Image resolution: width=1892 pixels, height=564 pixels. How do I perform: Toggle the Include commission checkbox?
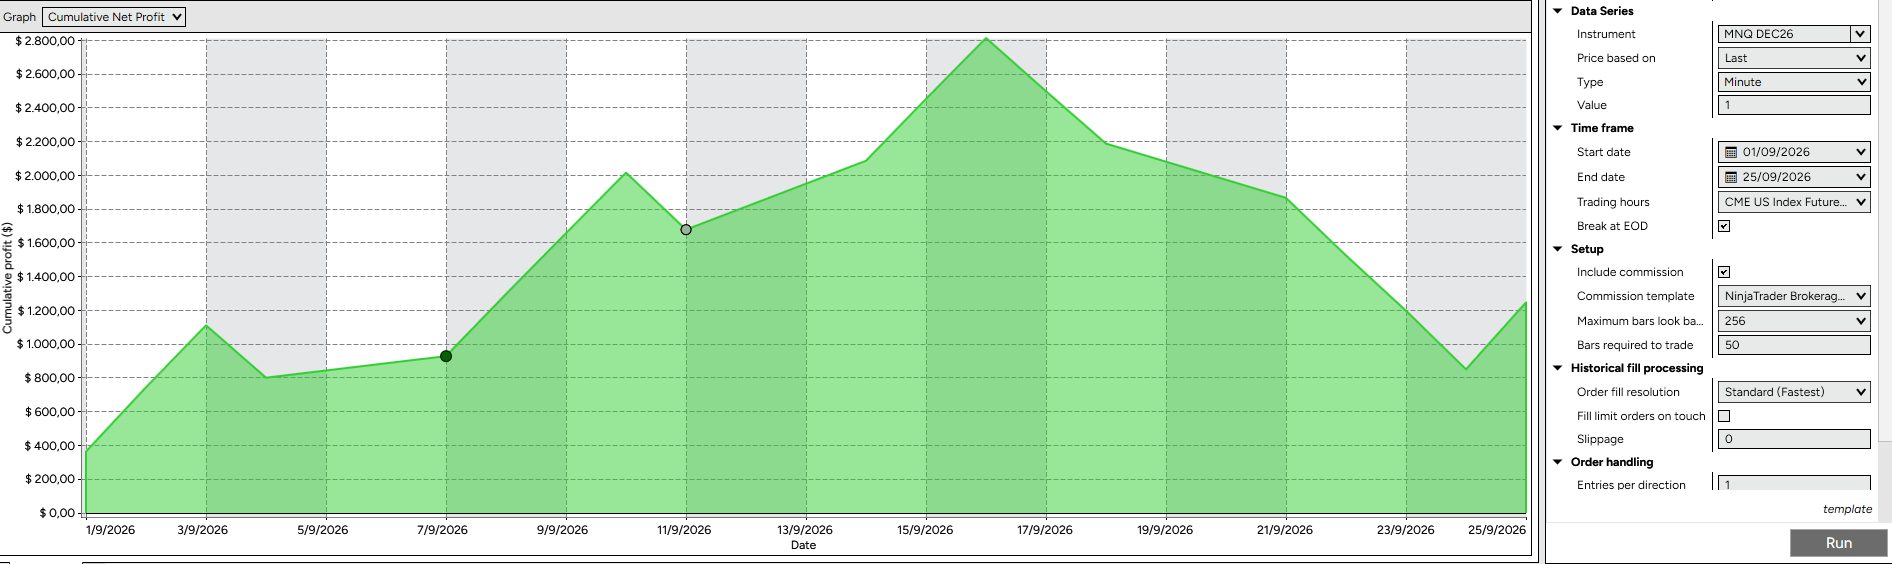pyautogui.click(x=1724, y=272)
